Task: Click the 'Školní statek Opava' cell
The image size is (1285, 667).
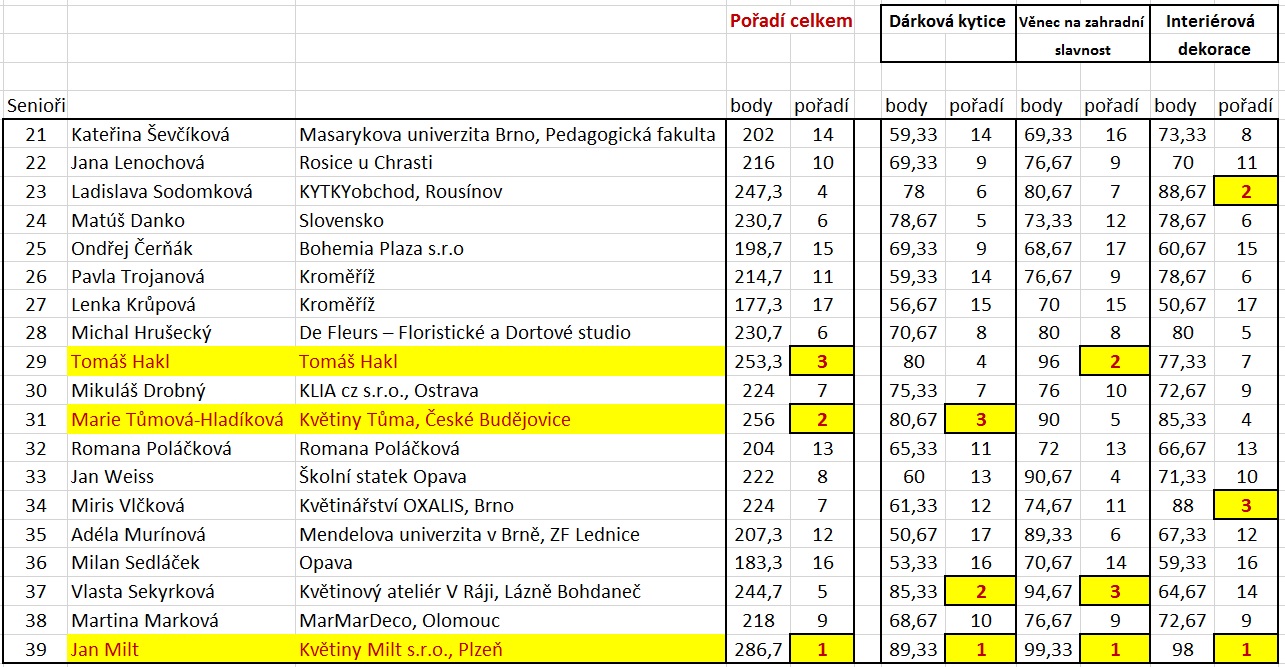Action: coord(383,477)
